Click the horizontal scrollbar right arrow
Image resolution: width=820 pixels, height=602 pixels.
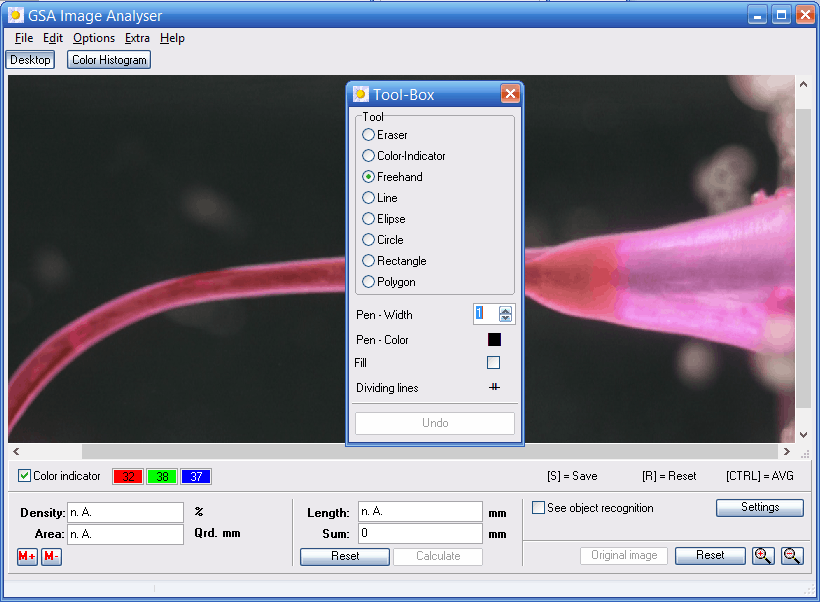click(x=787, y=451)
